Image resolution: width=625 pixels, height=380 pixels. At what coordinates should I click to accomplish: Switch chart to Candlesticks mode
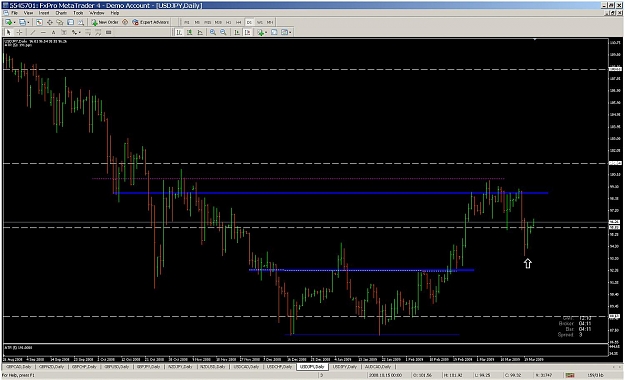(x=190, y=32)
